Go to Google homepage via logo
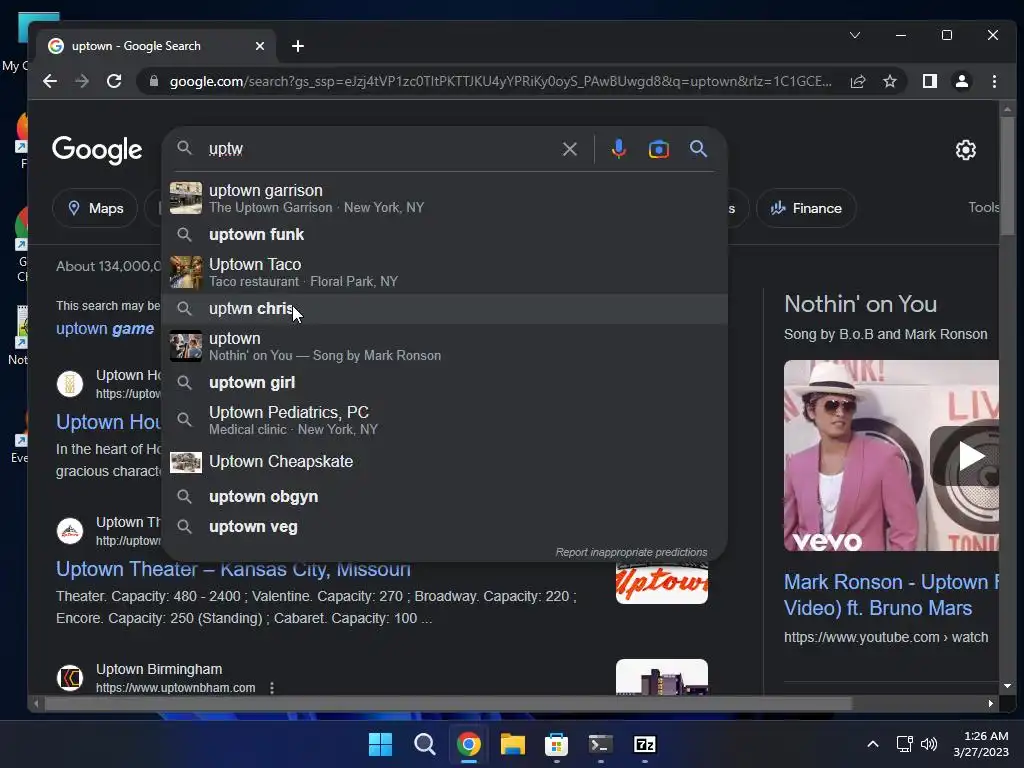Image resolution: width=1024 pixels, height=768 pixels. 97,150
